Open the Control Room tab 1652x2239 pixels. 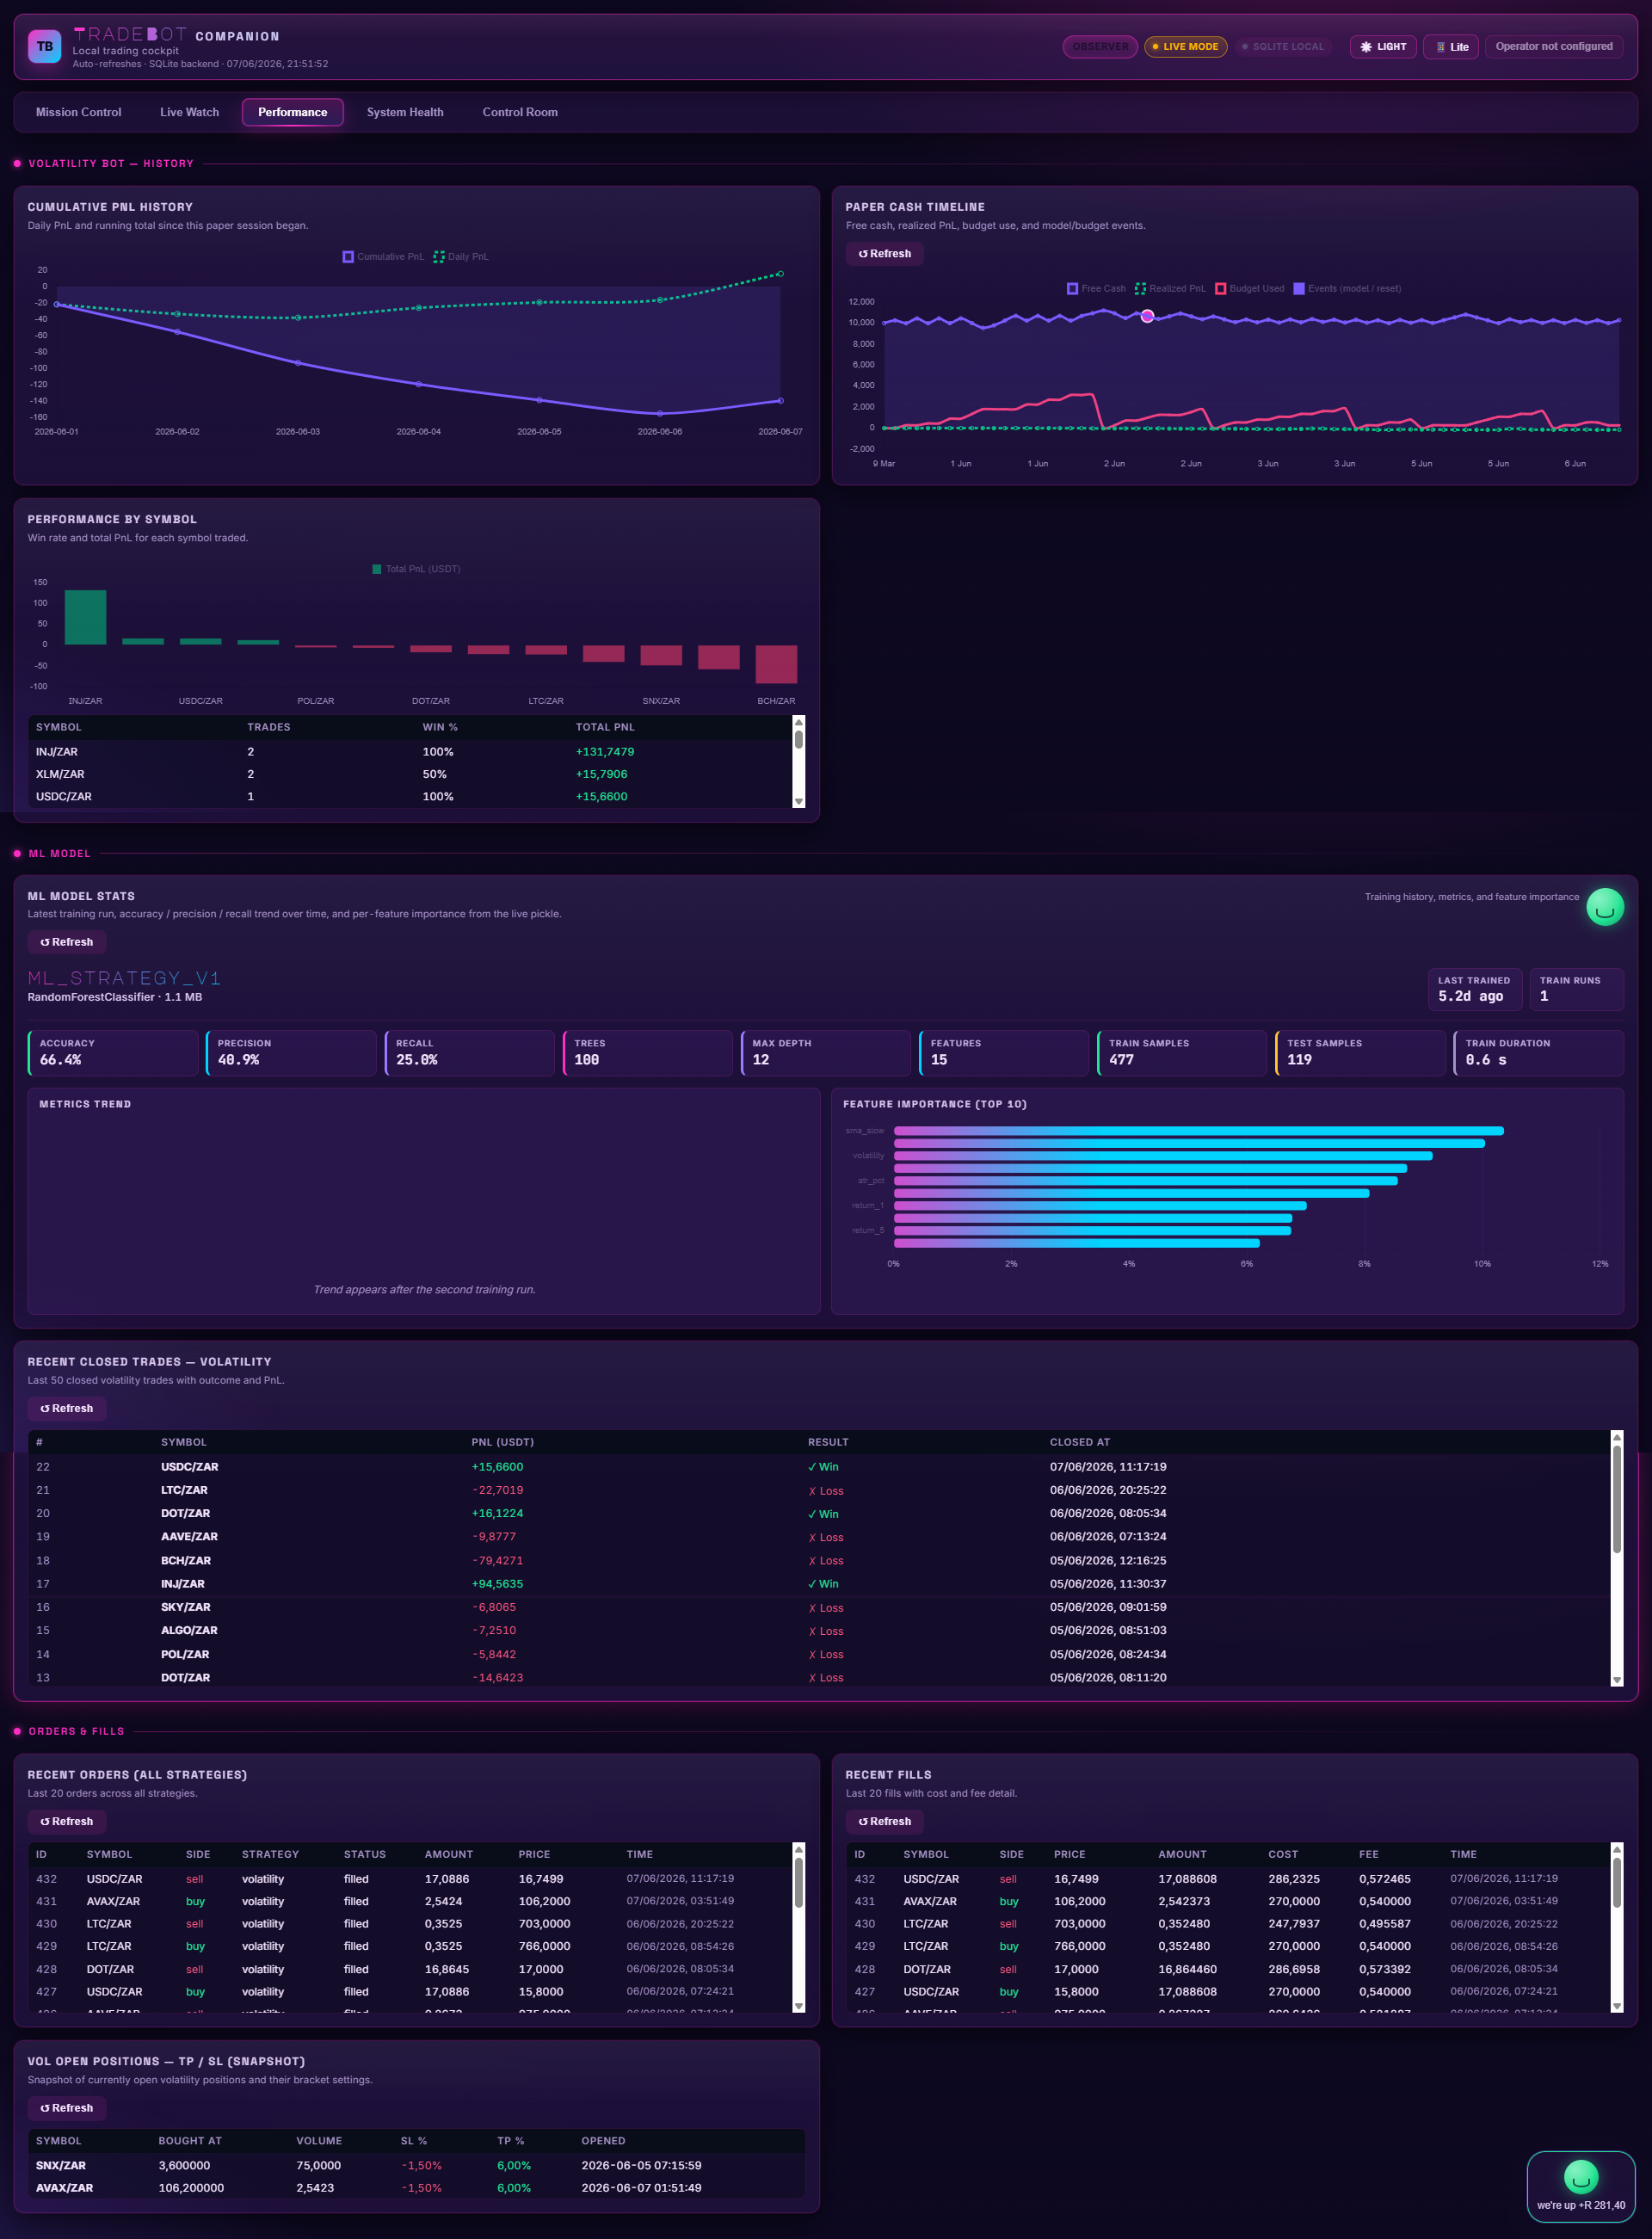520,112
